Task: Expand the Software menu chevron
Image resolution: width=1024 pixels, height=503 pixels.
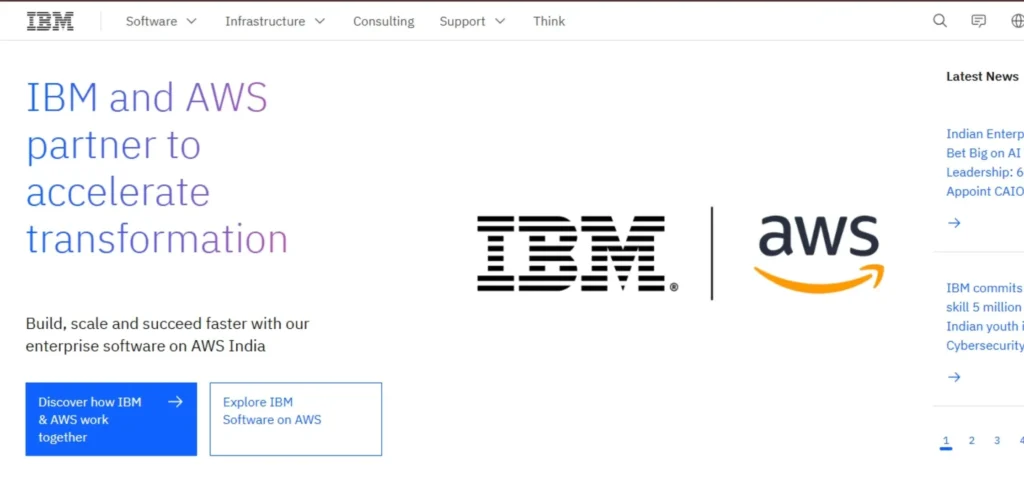Action: point(191,21)
